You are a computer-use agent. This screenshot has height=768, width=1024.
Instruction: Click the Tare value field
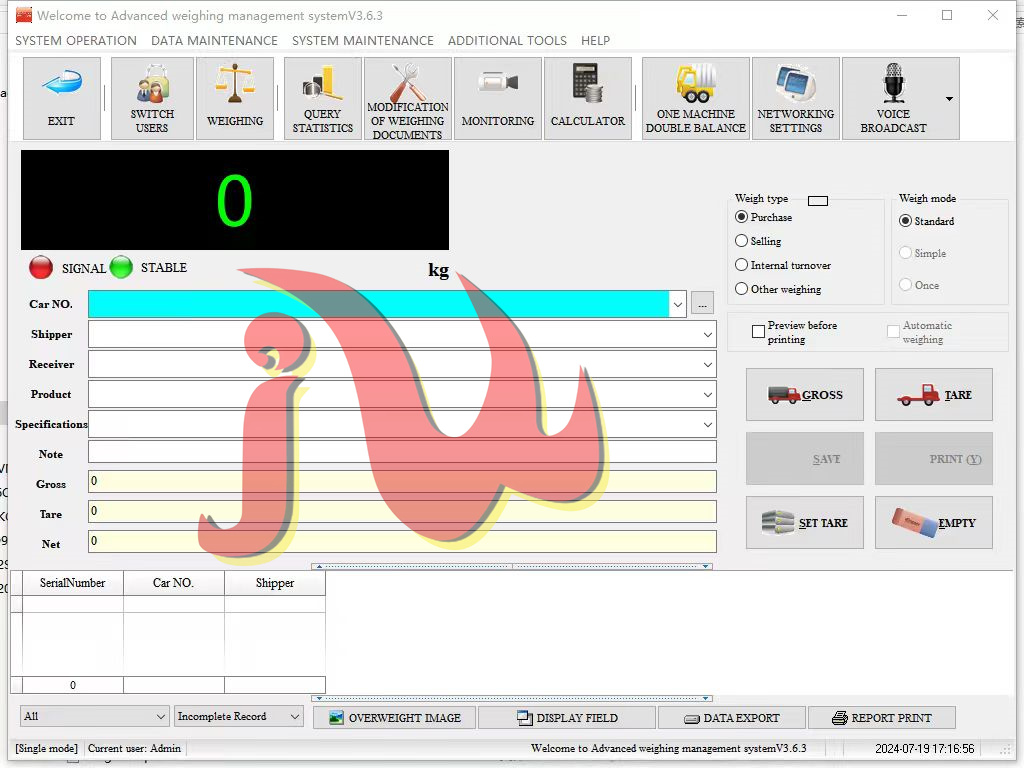coord(402,511)
